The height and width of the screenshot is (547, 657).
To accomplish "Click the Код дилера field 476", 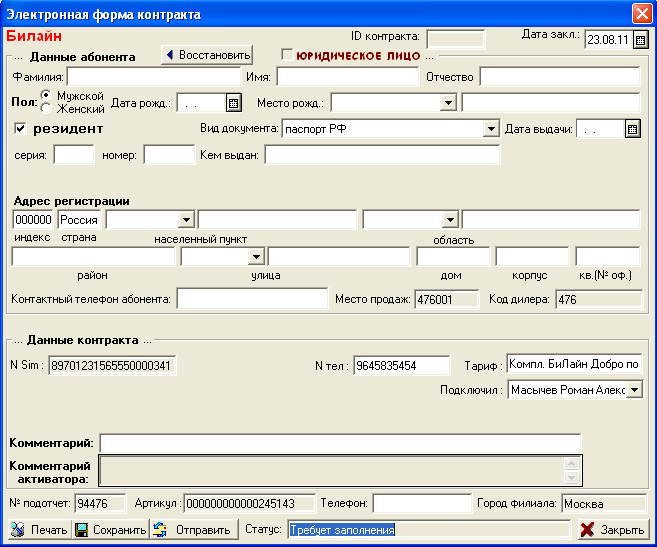I will tap(599, 299).
